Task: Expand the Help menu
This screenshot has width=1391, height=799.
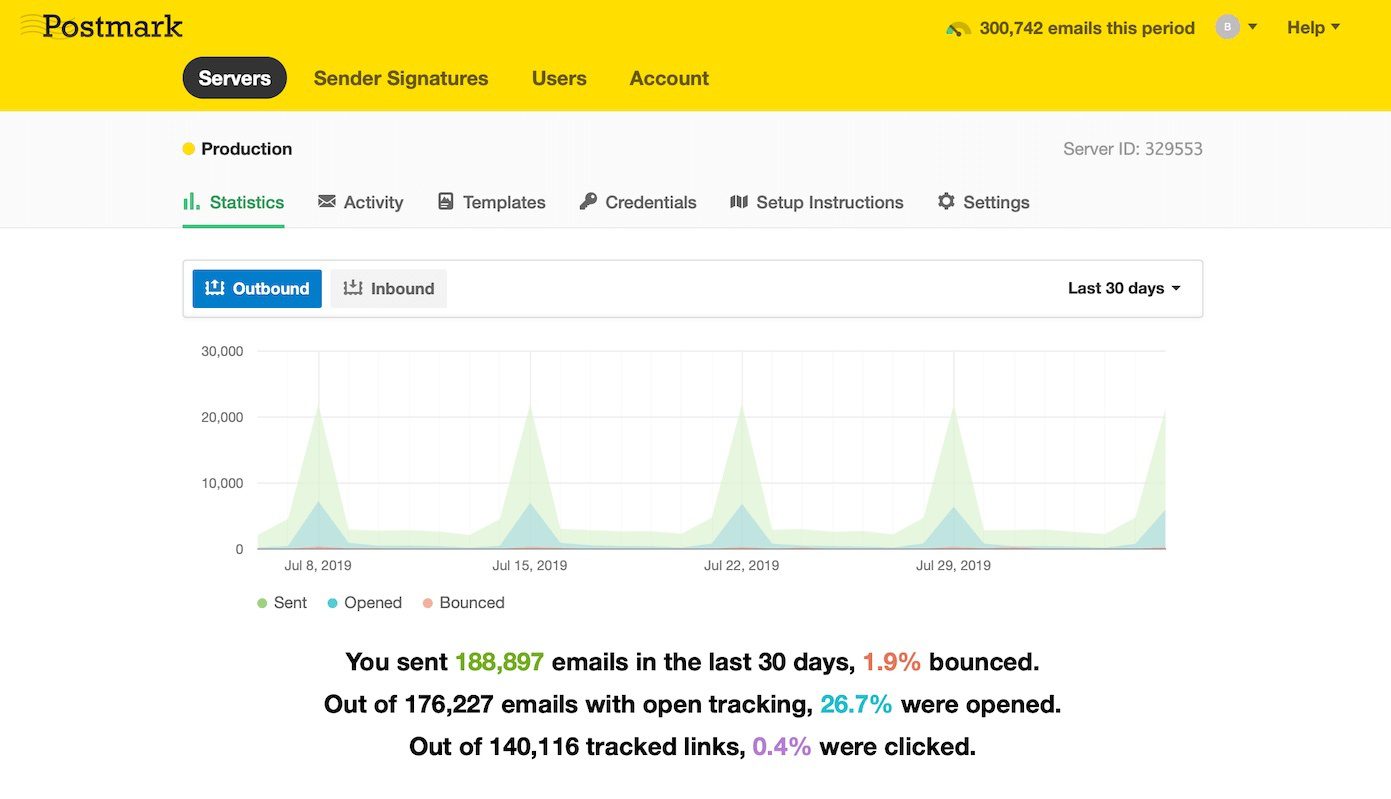Action: click(1313, 28)
